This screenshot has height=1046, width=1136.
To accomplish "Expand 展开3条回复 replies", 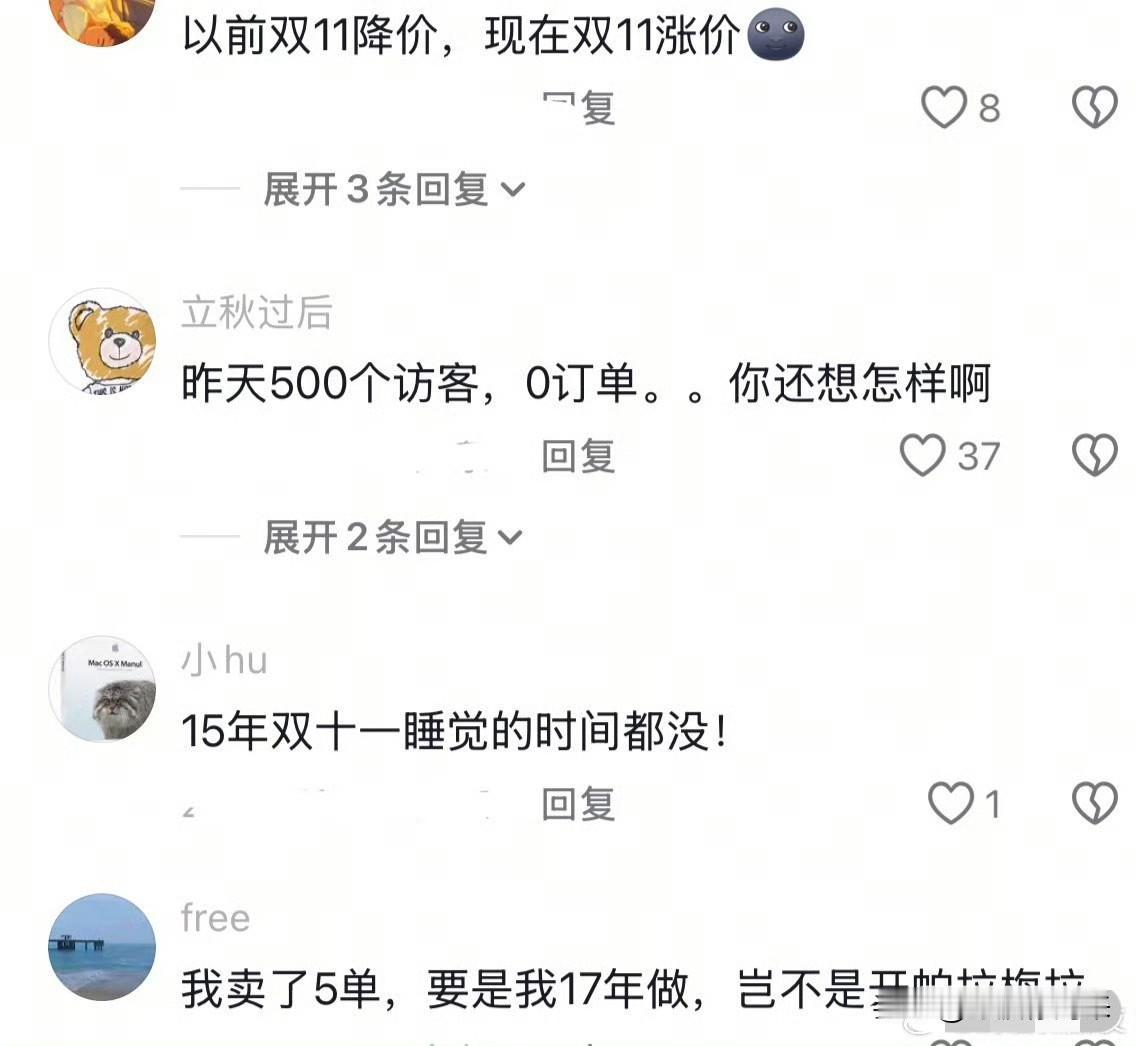I will point(393,189).
